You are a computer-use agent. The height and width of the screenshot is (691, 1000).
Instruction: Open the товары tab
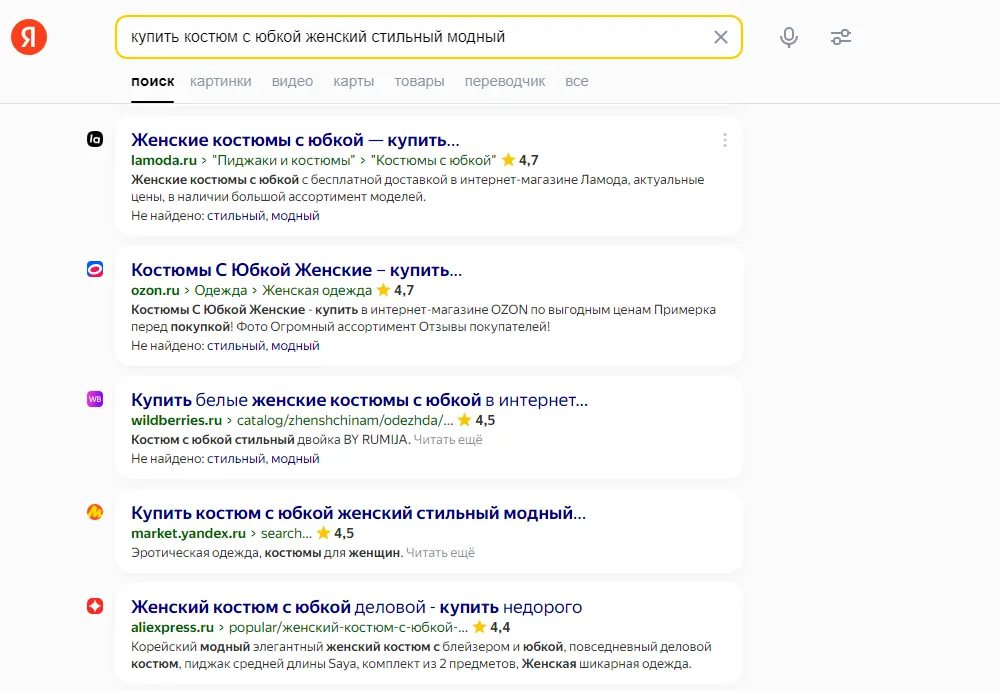(x=419, y=82)
